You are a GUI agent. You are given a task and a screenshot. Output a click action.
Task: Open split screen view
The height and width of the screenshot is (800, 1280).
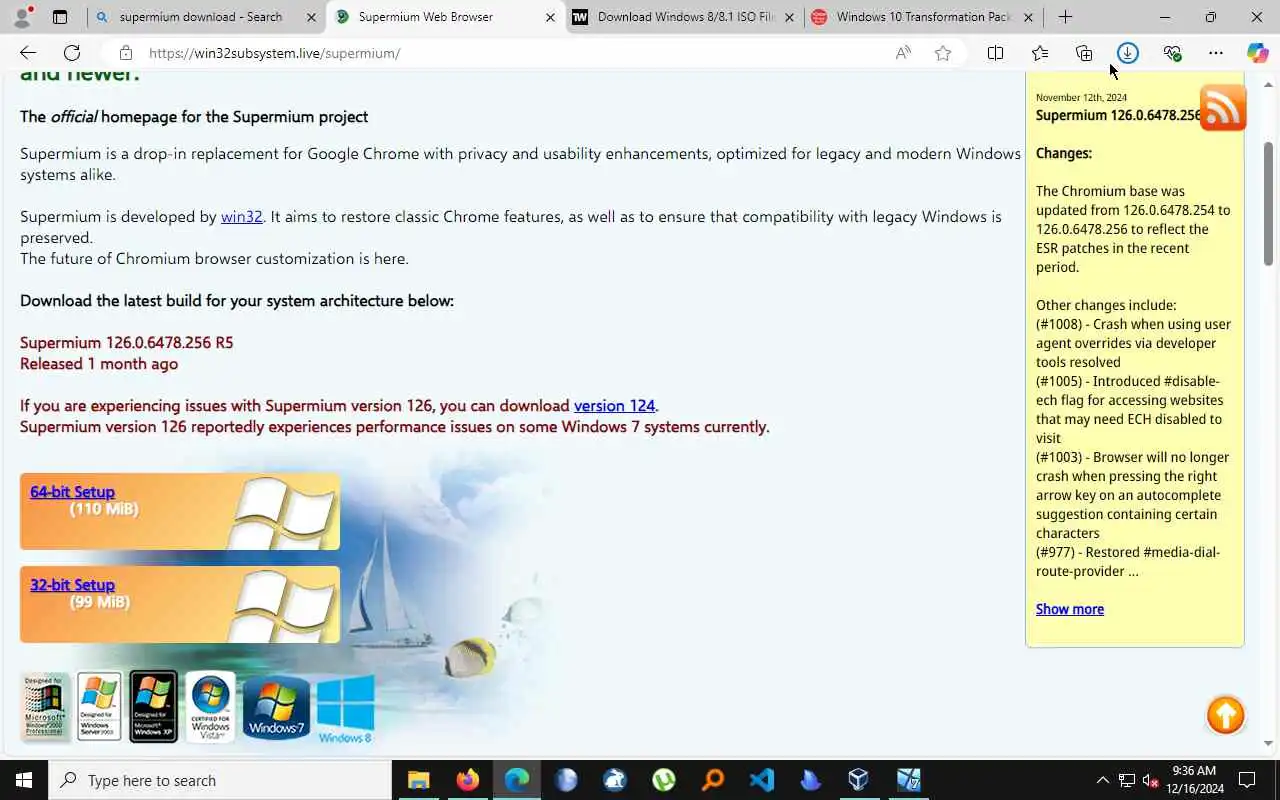pyautogui.click(x=995, y=53)
